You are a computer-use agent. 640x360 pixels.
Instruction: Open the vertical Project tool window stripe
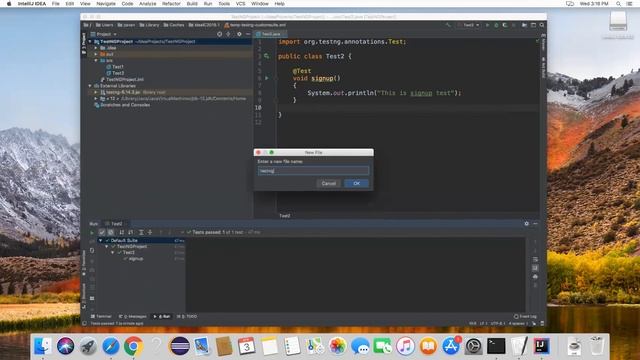(84, 43)
